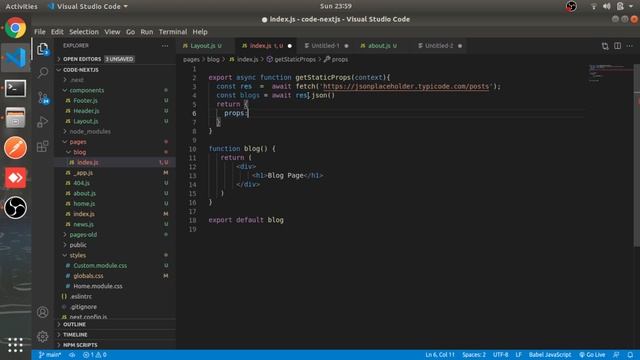Click Spaces: 2 indentation setting
The height and width of the screenshot is (360, 640).
pos(474,355)
